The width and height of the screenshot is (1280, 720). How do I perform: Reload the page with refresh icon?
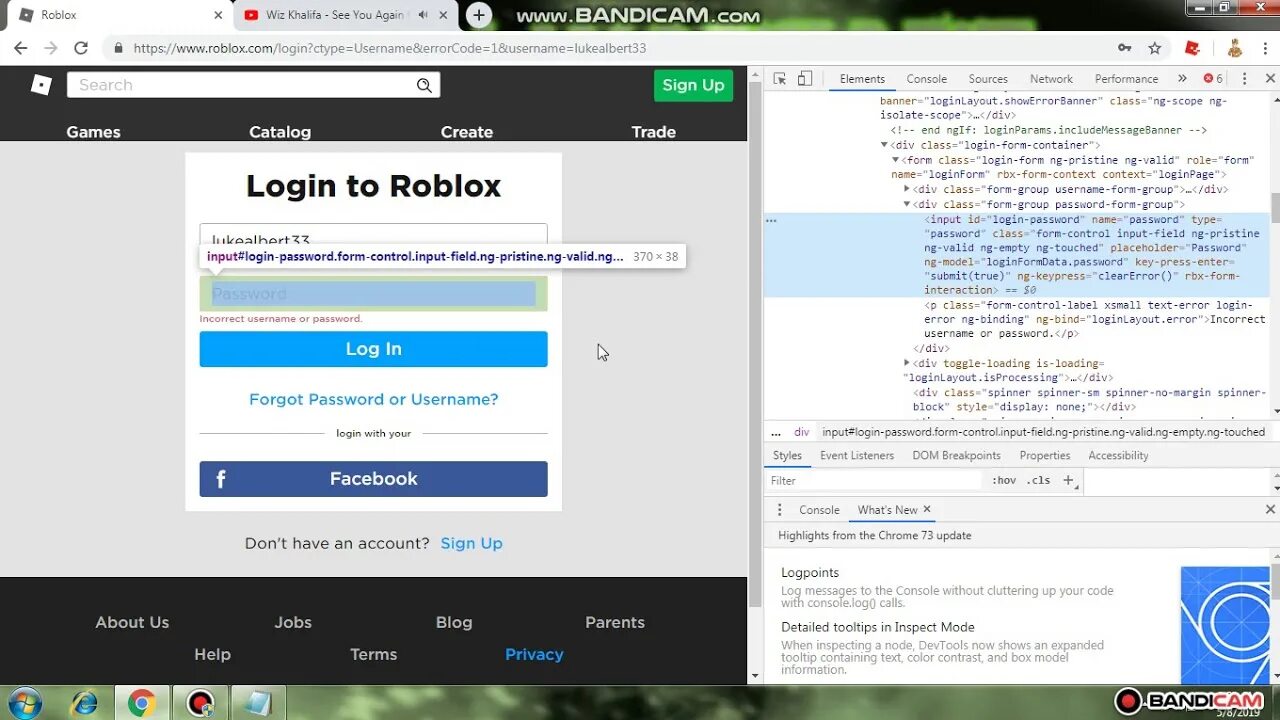[81, 48]
